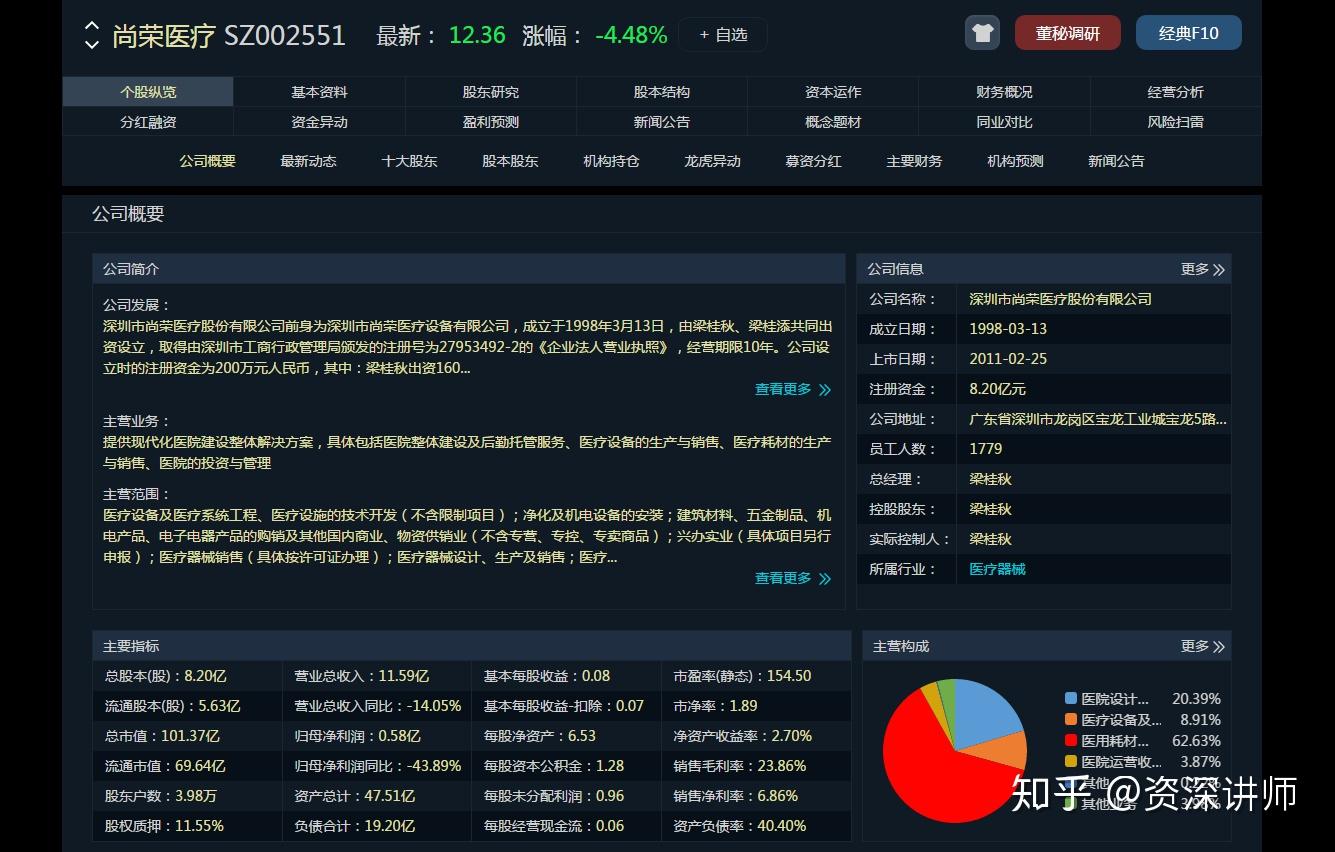Switch to 经典F10 view

[1189, 33]
